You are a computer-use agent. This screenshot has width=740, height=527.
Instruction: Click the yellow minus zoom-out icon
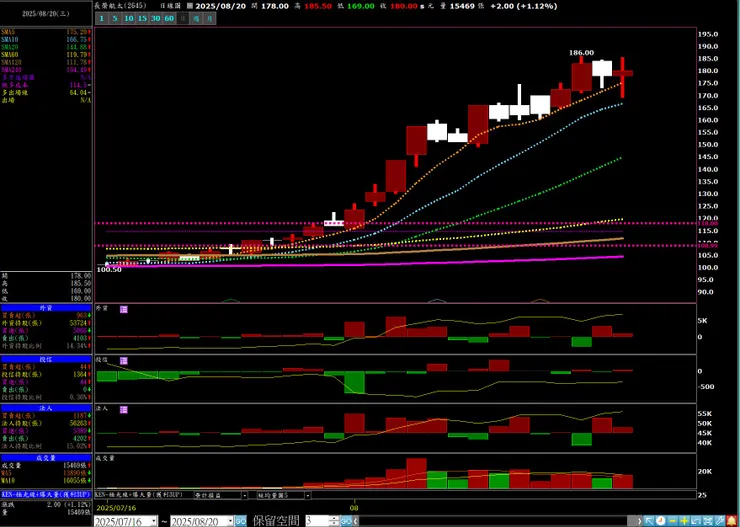click(673, 521)
